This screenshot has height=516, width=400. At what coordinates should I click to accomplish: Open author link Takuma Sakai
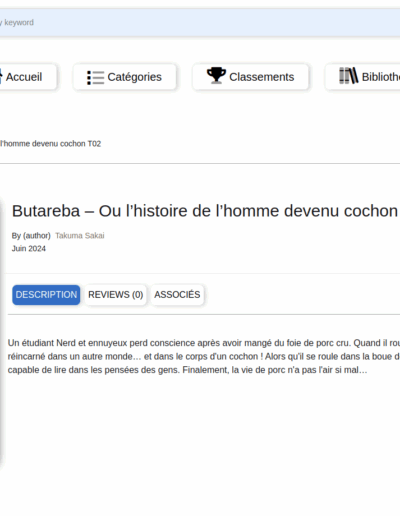[x=80, y=236]
